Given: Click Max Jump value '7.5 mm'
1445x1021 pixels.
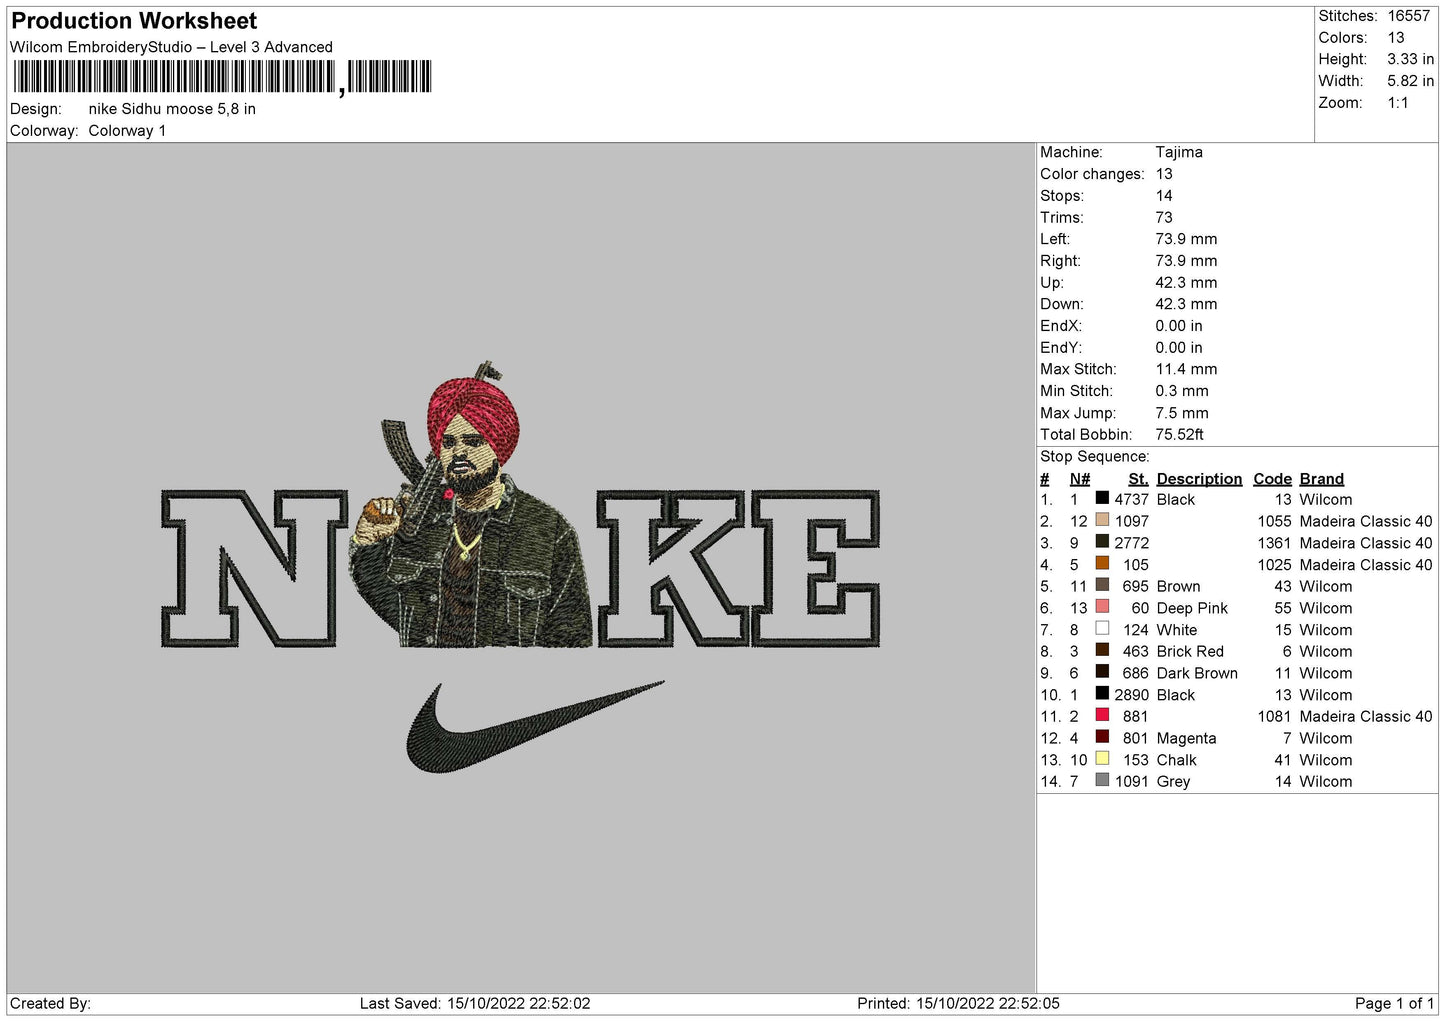Looking at the screenshot, I should [x=1182, y=413].
